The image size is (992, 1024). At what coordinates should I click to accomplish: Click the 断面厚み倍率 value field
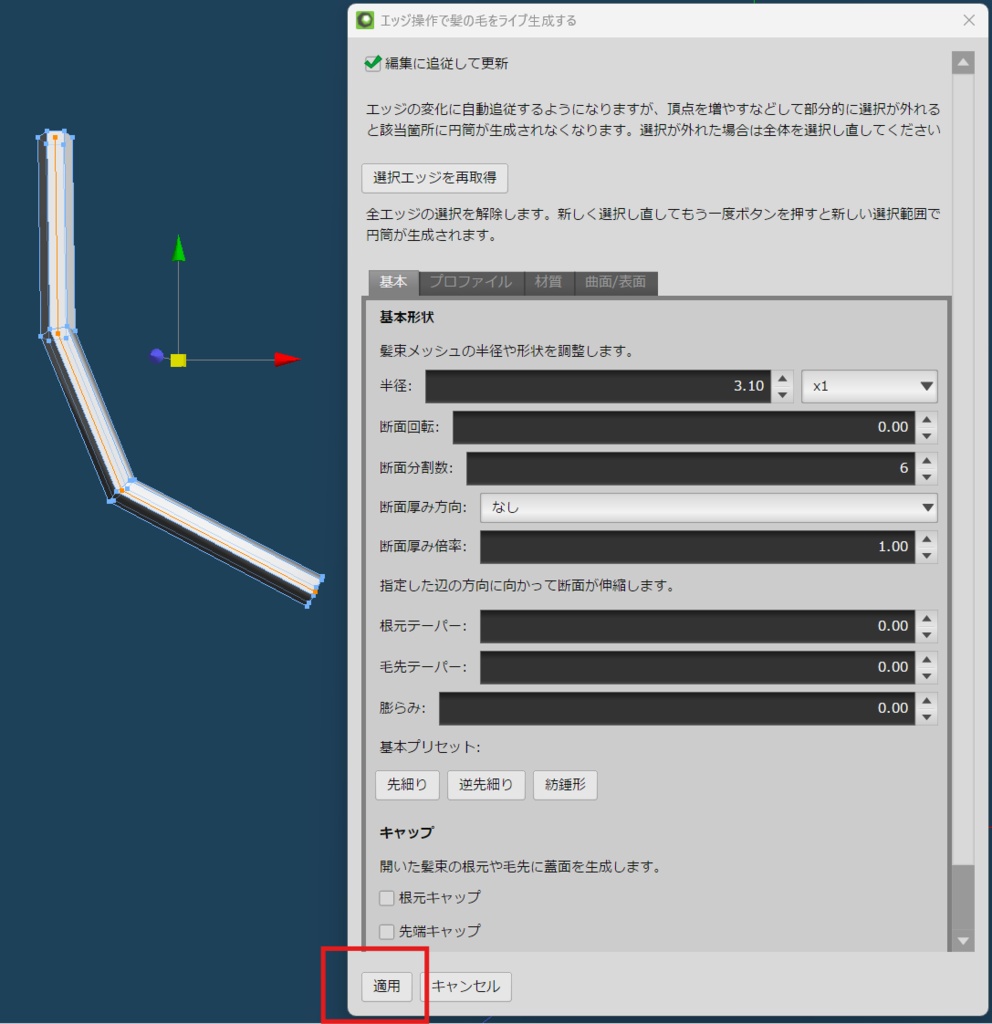click(697, 547)
